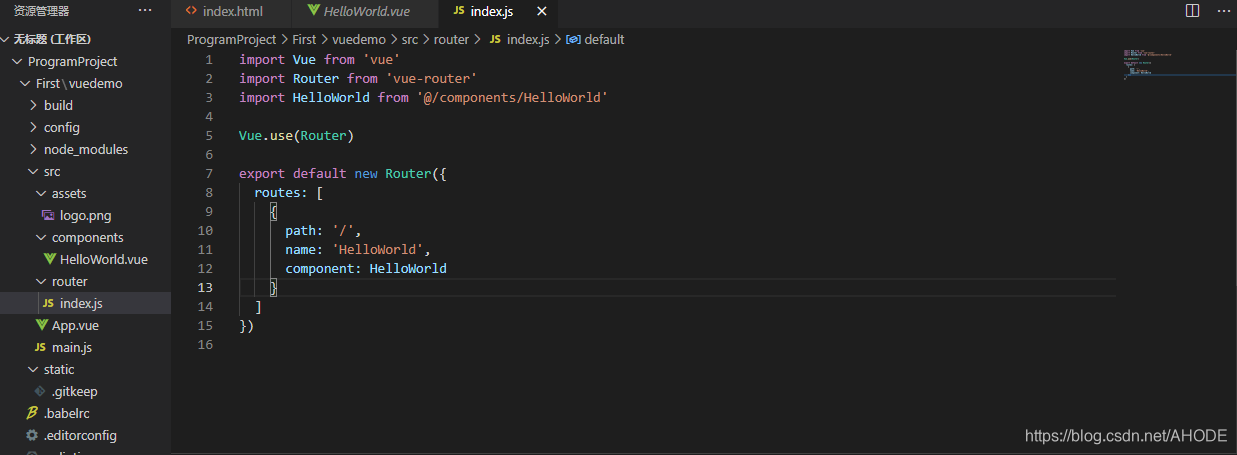Click the git icon beside .gitkeep
The image size is (1237, 455).
40,391
